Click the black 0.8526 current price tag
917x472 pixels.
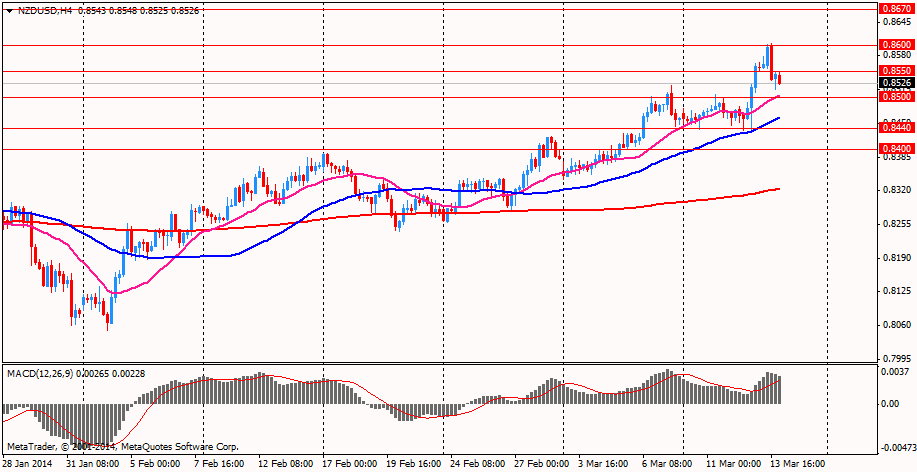[x=894, y=83]
